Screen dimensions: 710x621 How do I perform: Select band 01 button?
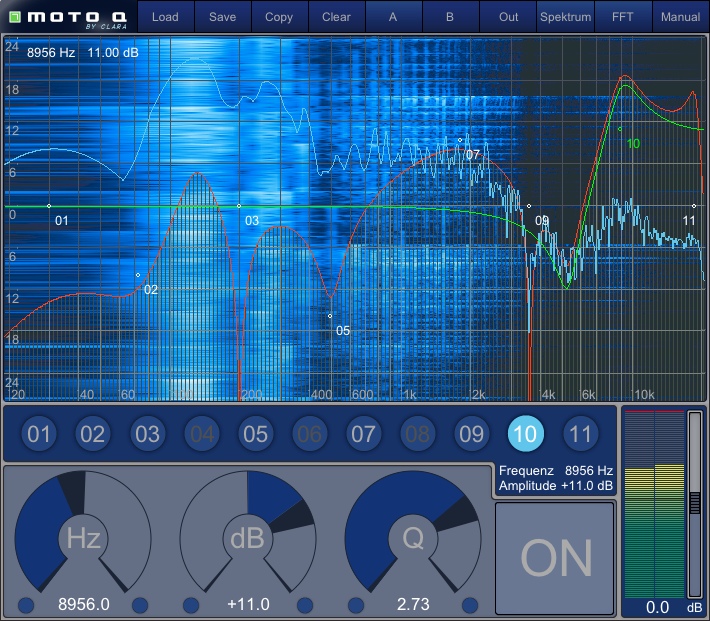point(38,434)
